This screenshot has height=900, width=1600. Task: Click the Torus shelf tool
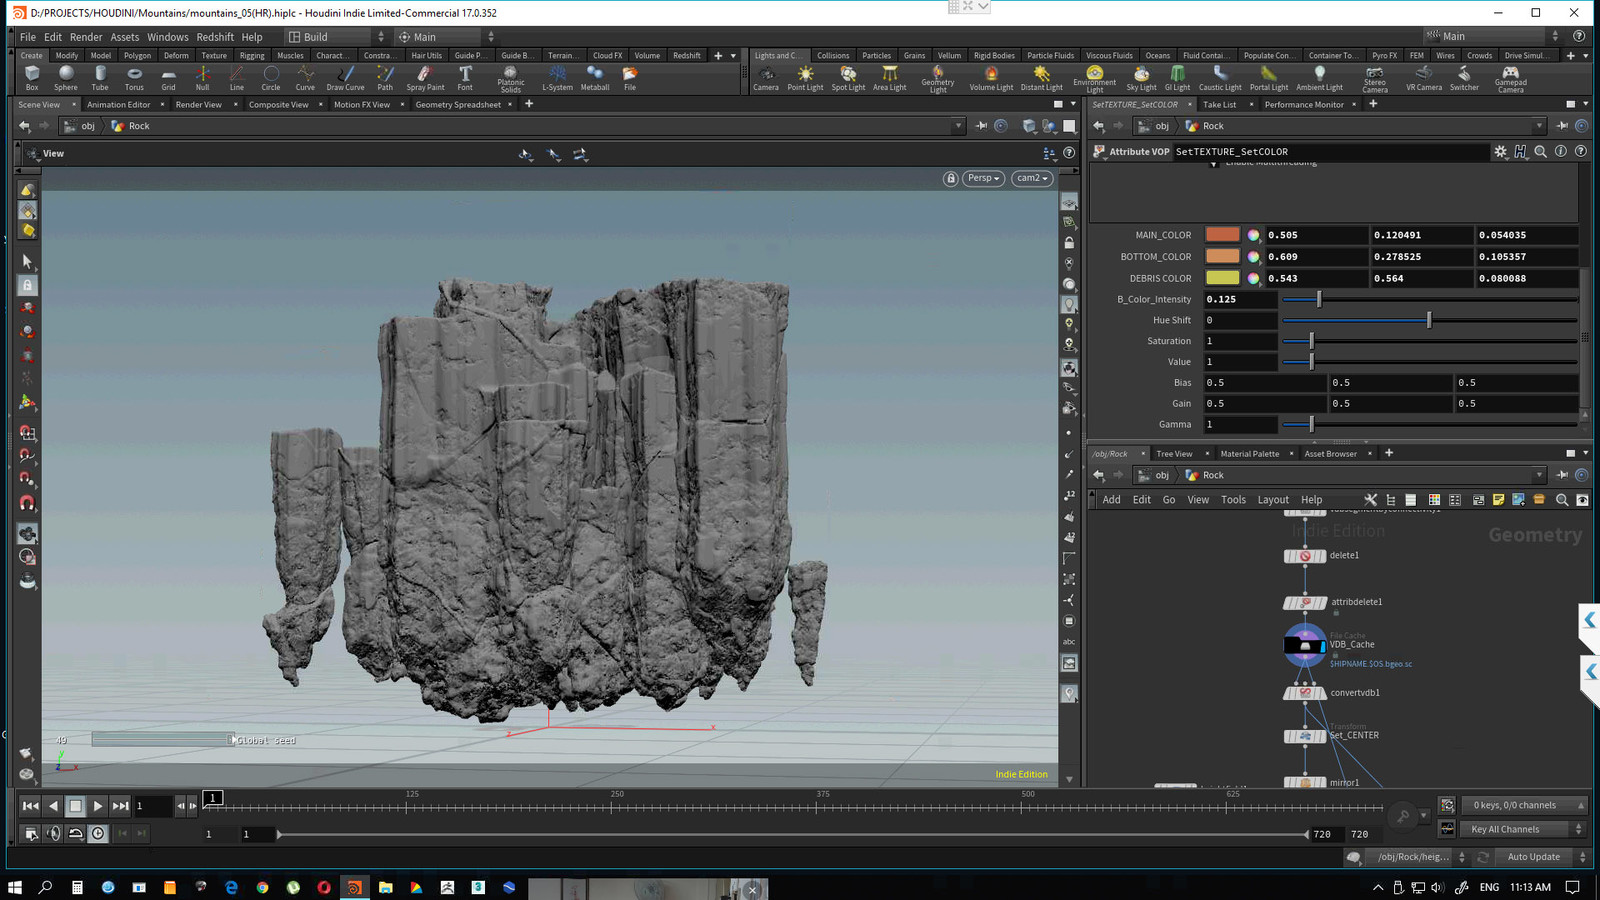(134, 78)
